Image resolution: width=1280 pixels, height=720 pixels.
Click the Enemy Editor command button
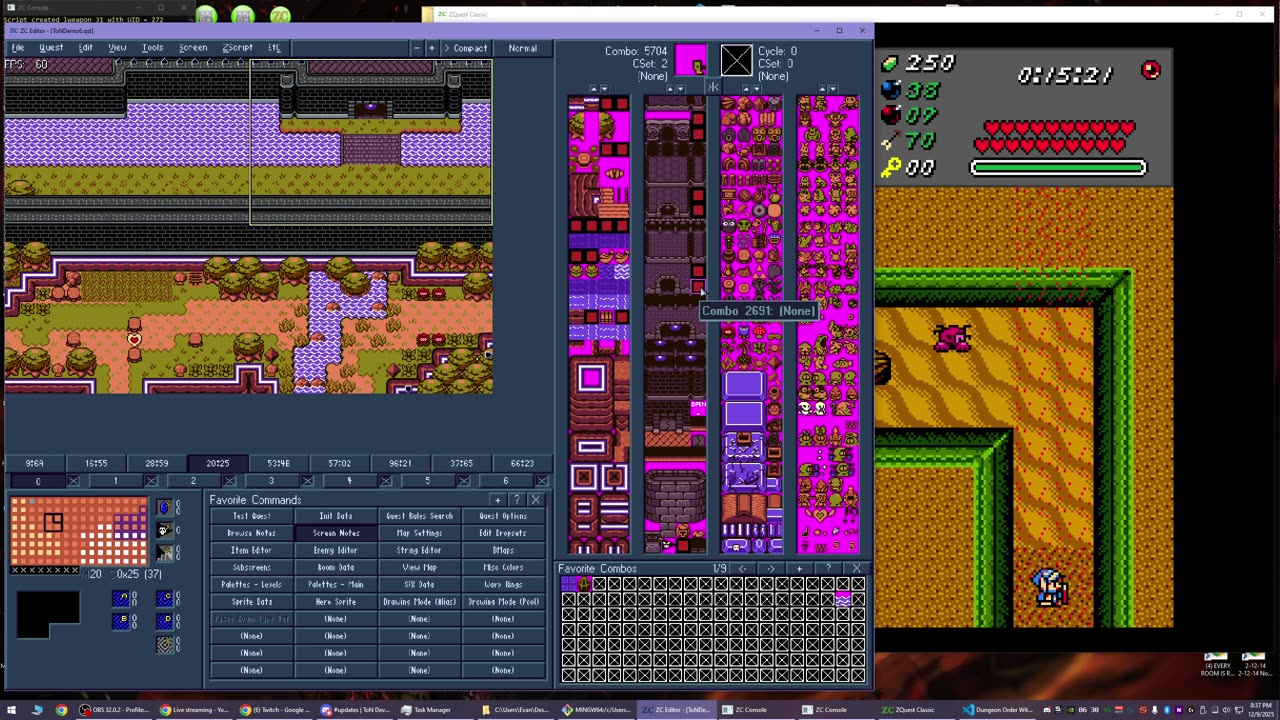(x=335, y=550)
